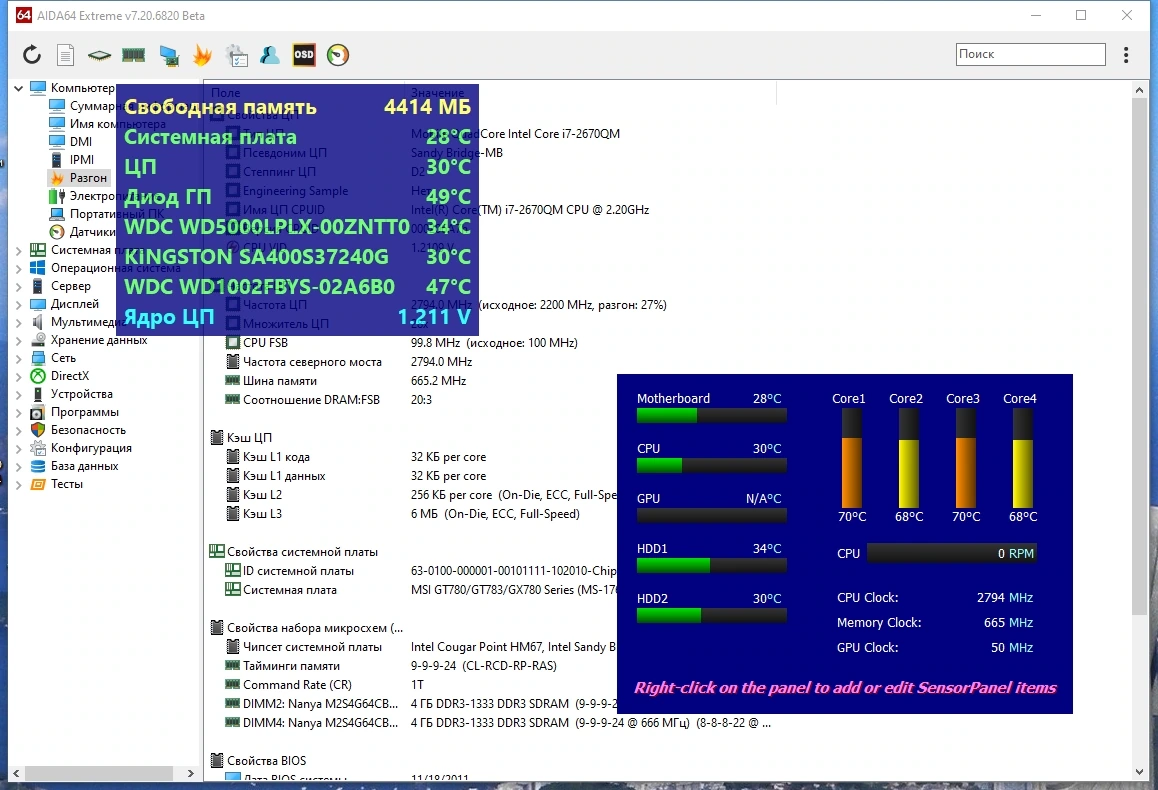
Task: Click the Дисплей monitor icon
Action: click(38, 304)
